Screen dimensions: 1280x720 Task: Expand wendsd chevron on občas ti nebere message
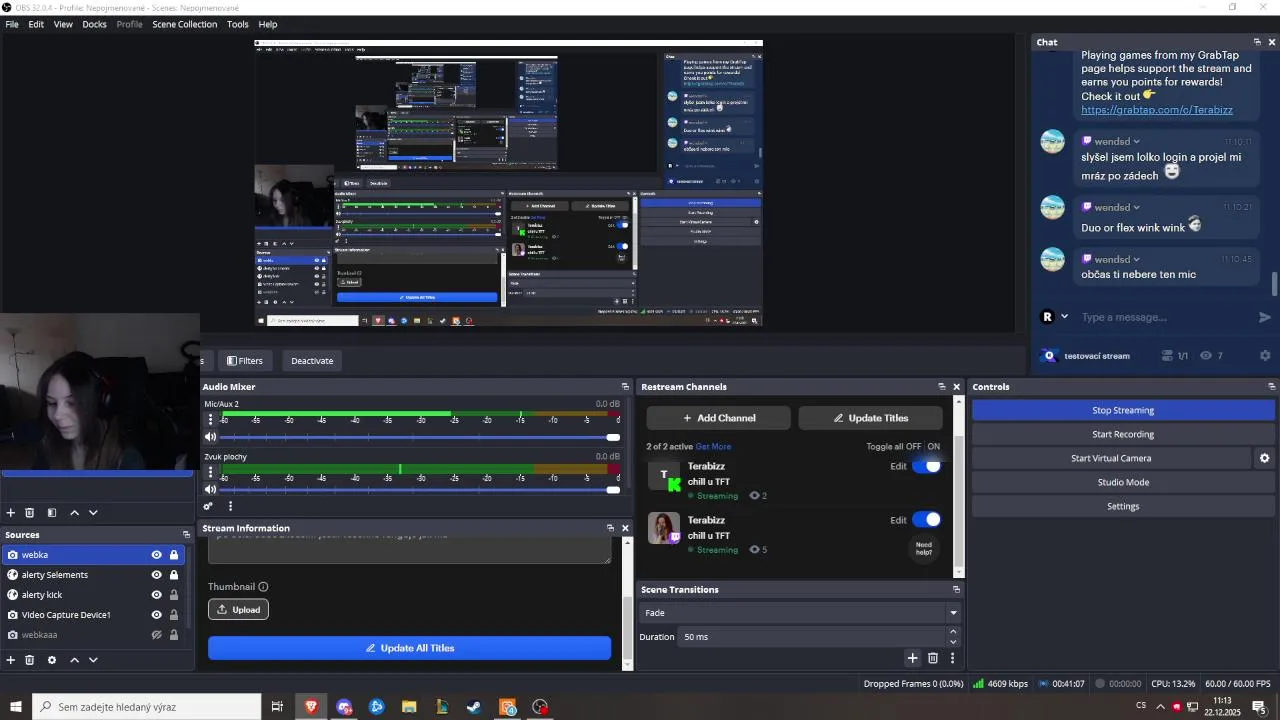click(x=1137, y=260)
